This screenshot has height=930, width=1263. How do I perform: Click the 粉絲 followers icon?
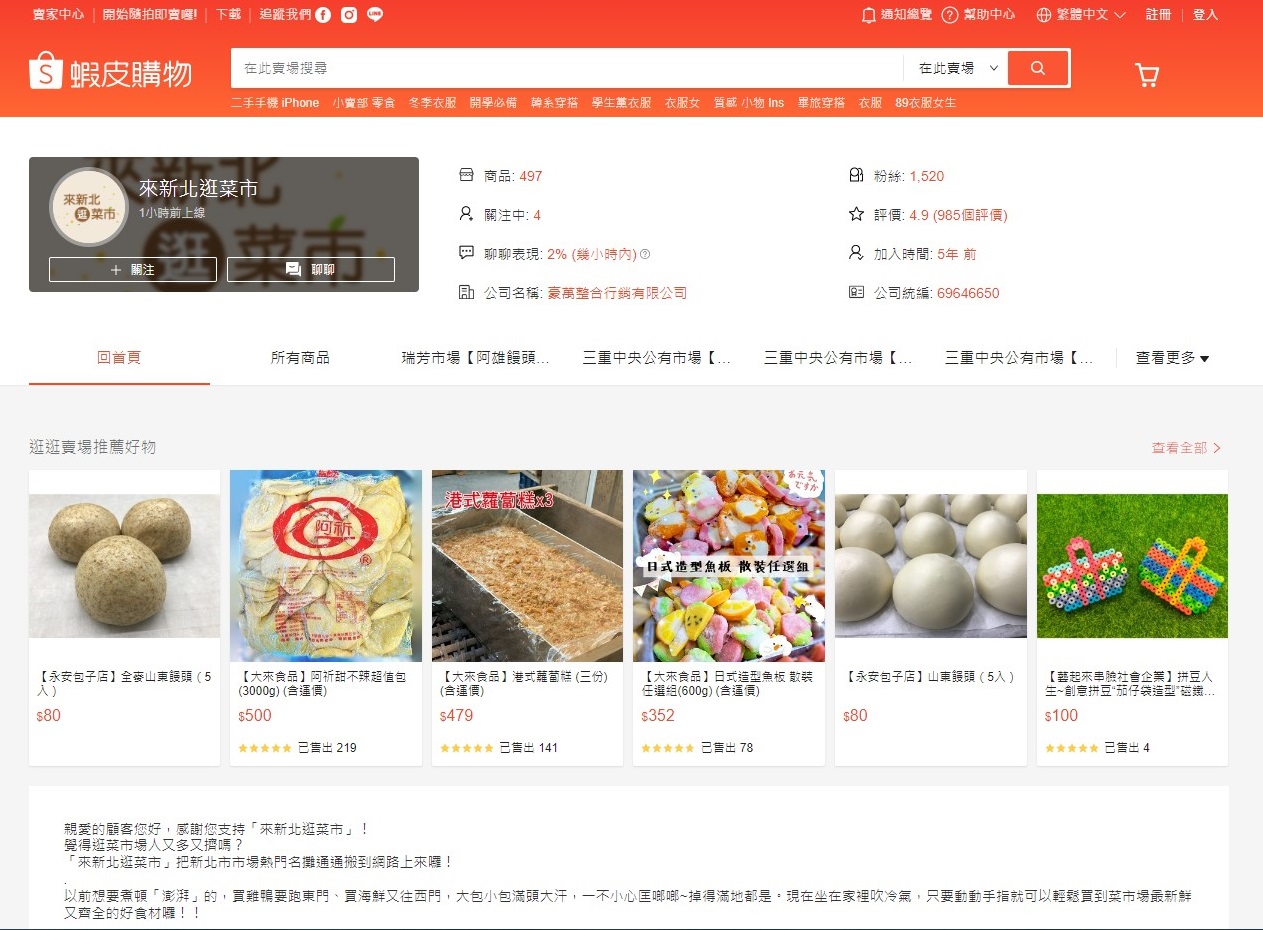[x=856, y=175]
